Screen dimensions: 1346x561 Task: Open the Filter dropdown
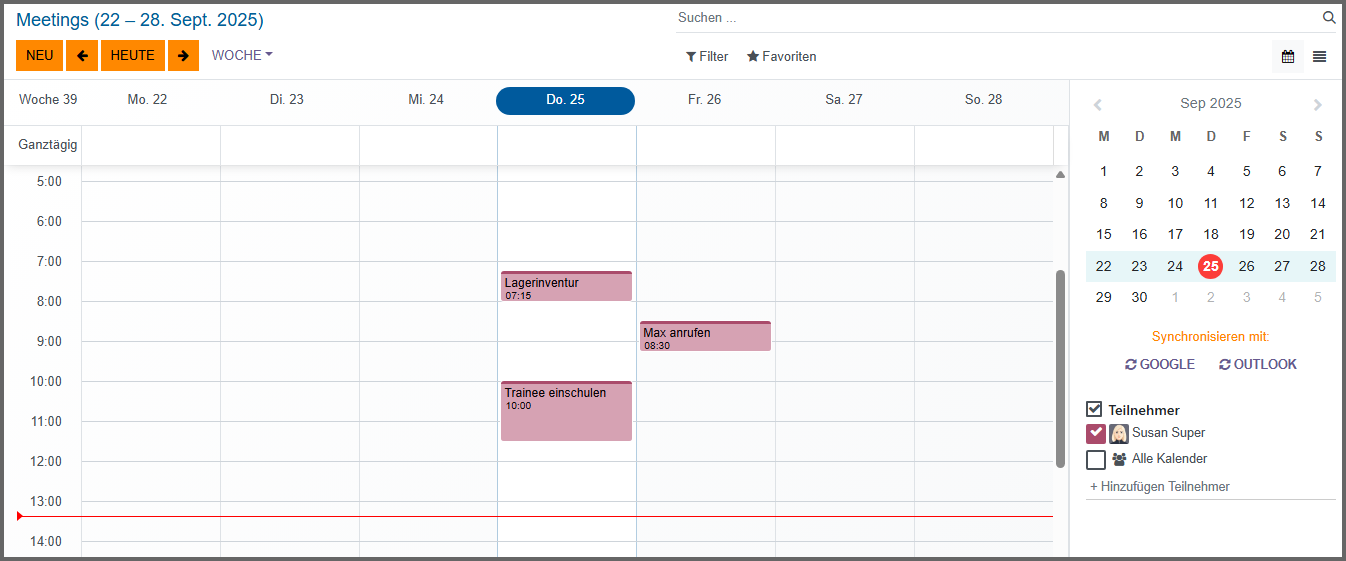coord(707,57)
